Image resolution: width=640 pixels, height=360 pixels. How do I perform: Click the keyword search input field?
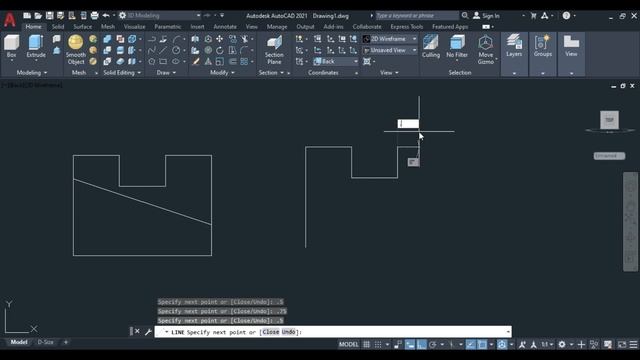417,16
